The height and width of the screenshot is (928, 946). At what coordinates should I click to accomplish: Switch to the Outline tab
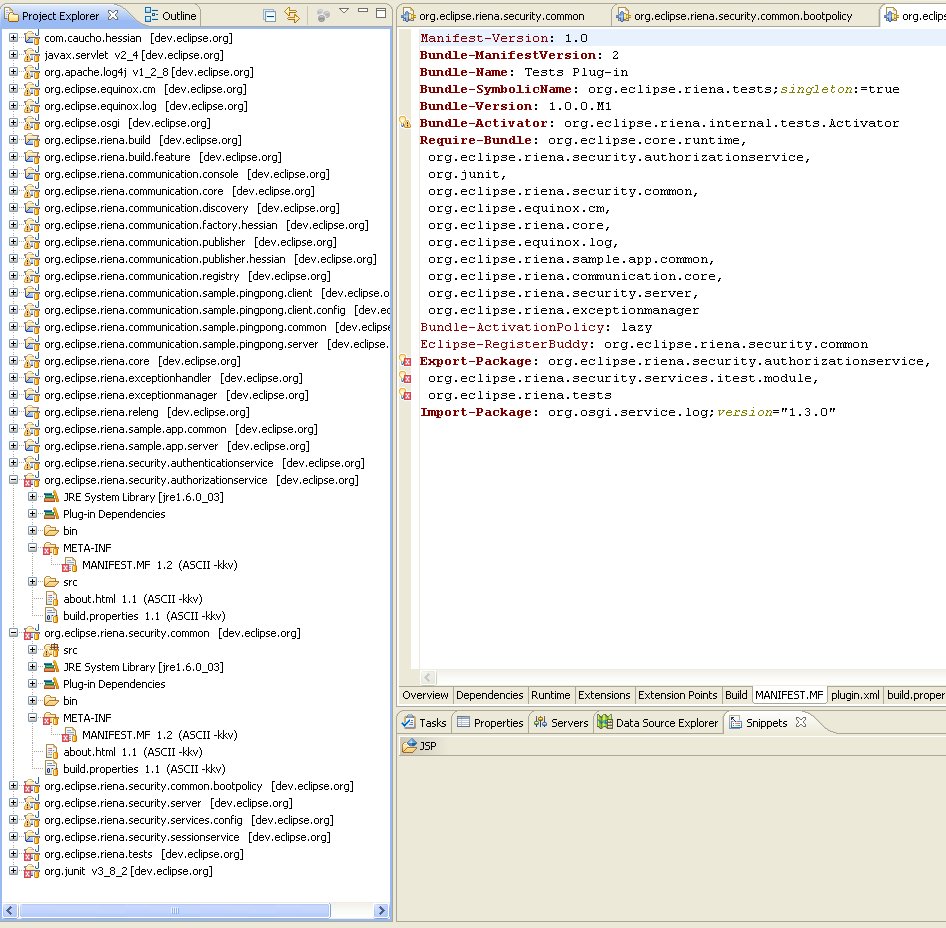(171, 16)
